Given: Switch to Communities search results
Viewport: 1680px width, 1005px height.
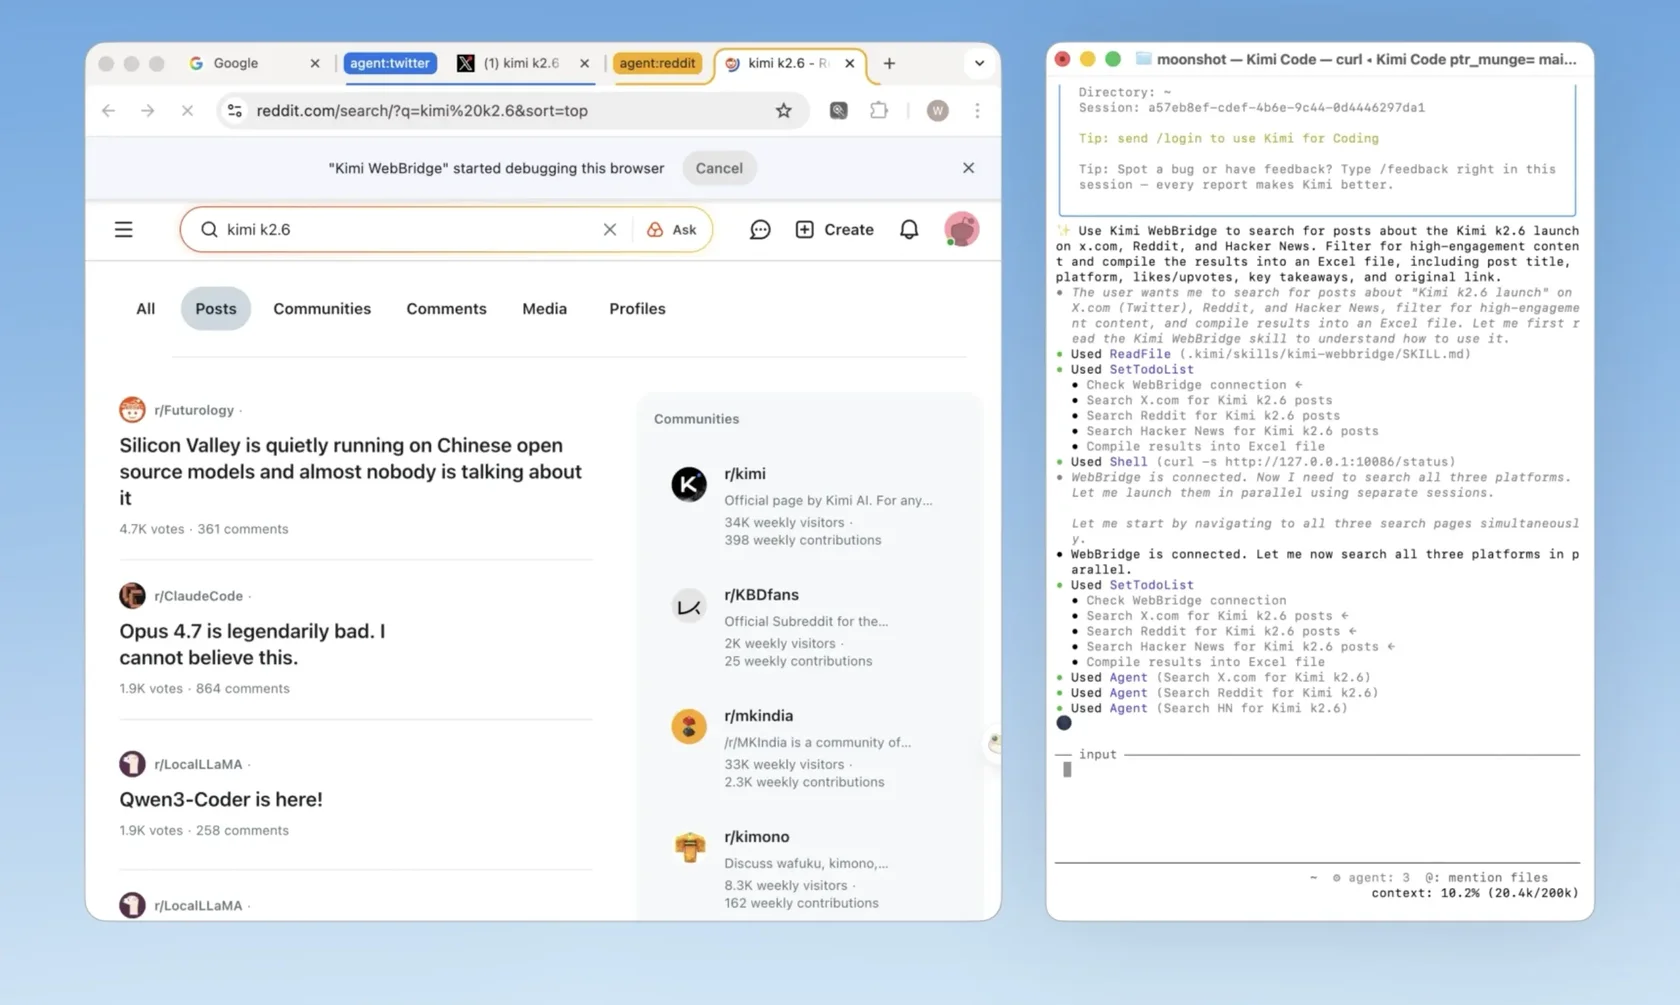Looking at the screenshot, I should (x=322, y=309).
